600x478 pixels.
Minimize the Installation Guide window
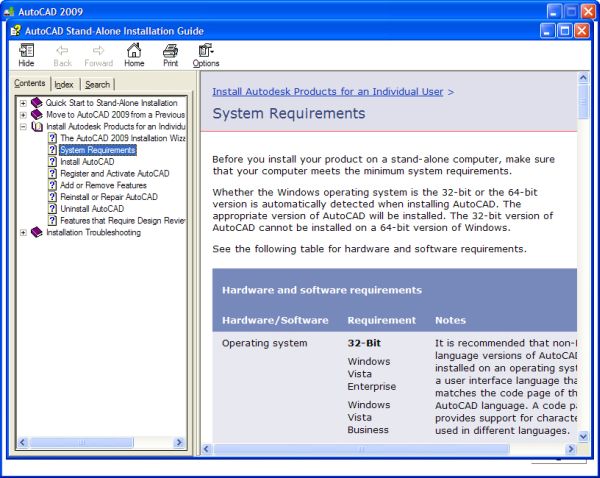[x=548, y=31]
